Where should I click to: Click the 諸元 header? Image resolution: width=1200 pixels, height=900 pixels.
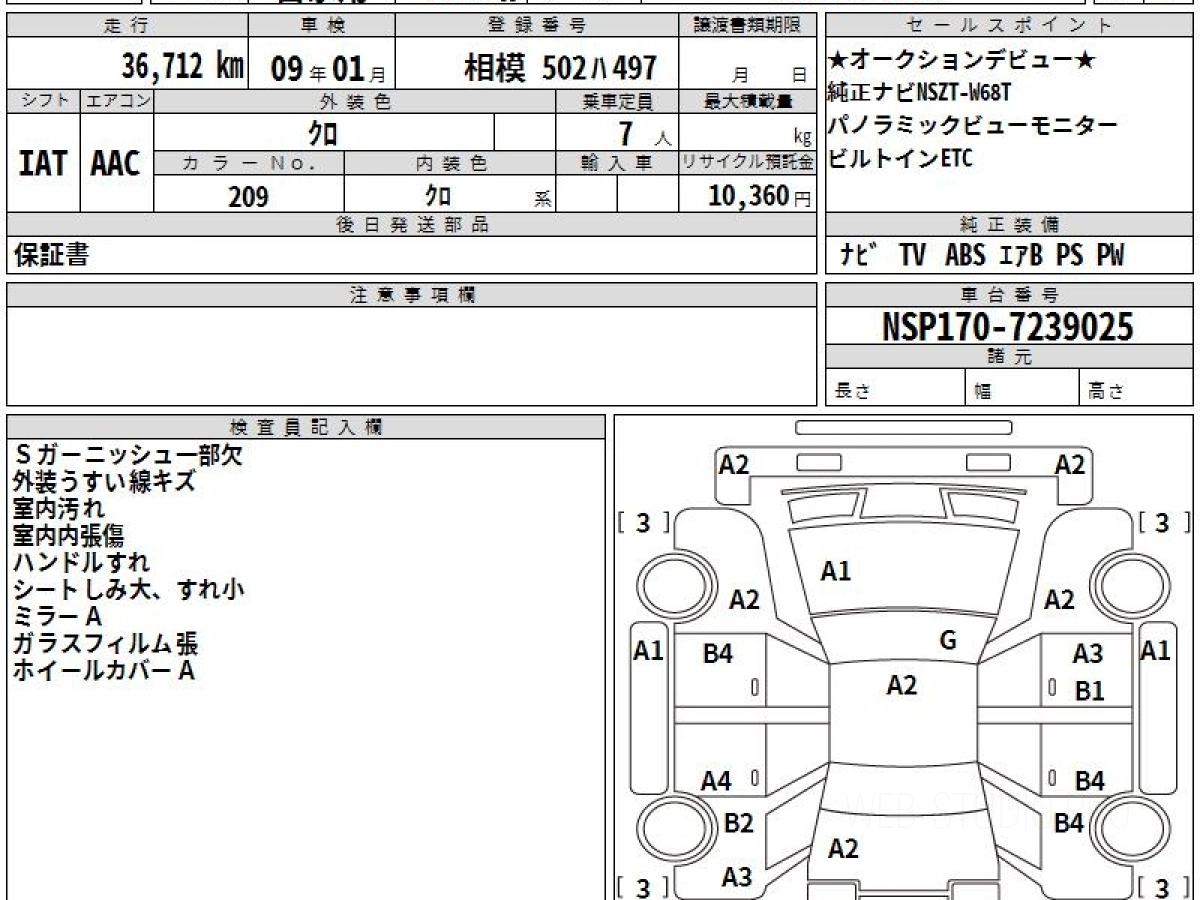pyautogui.click(x=1009, y=357)
